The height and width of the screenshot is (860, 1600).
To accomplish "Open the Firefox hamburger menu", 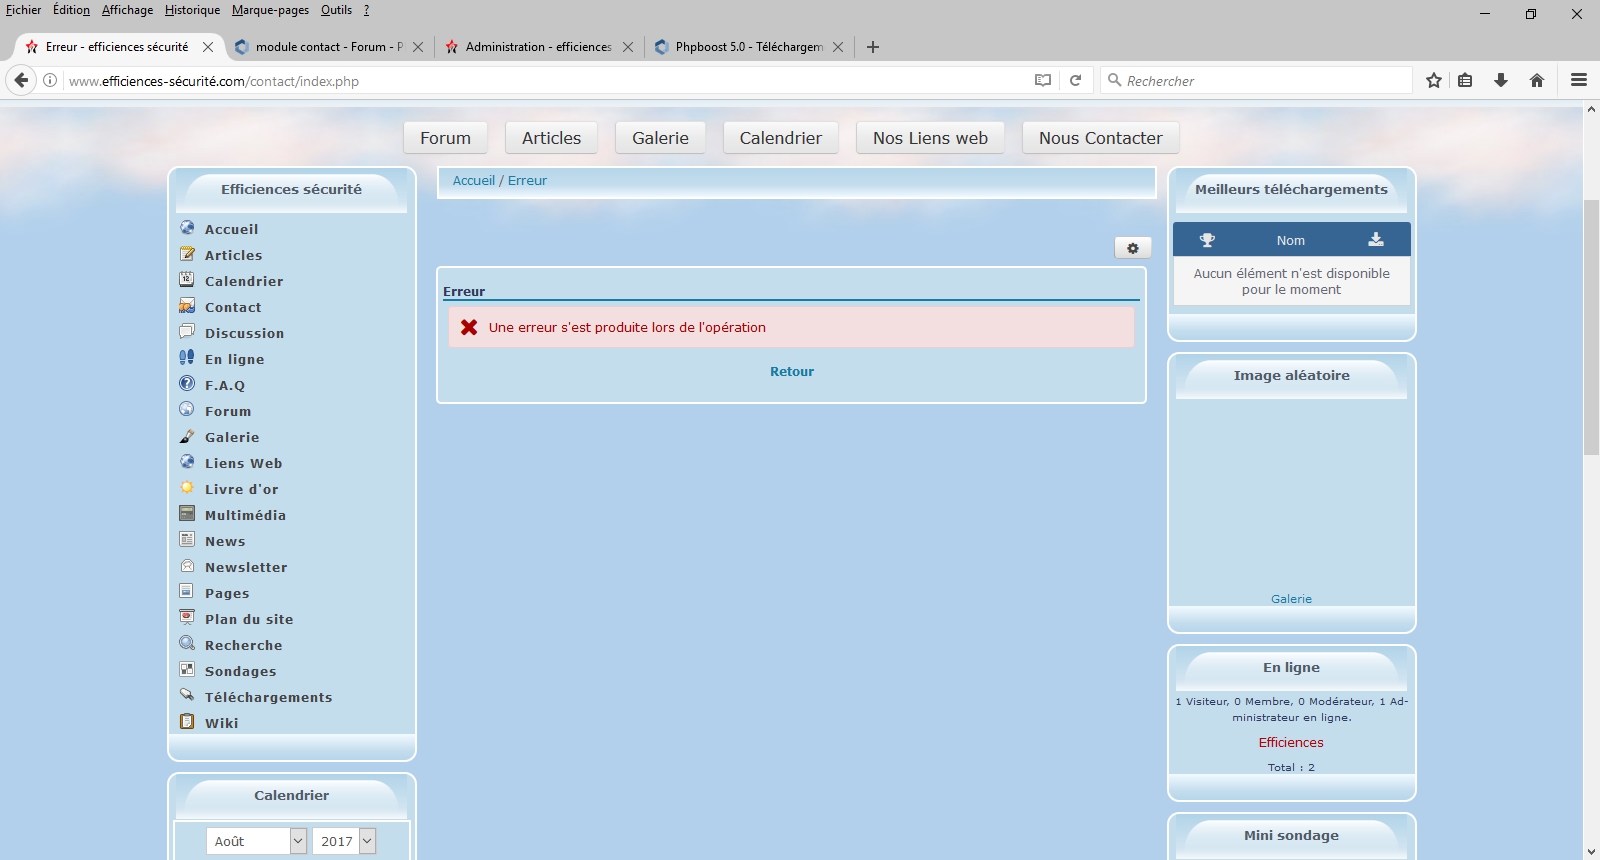I will coord(1578,81).
